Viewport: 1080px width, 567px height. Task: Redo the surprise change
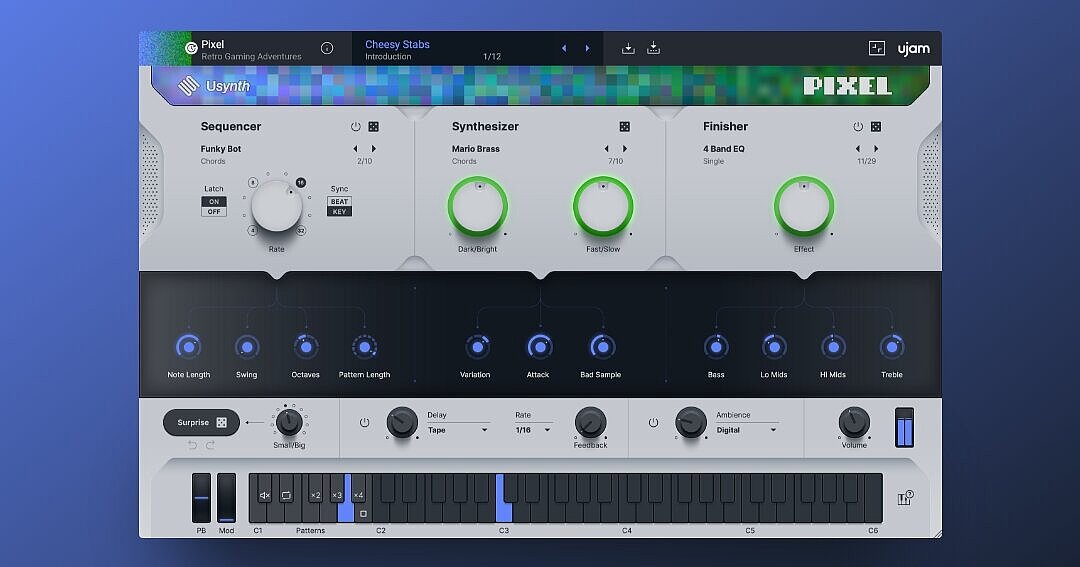click(x=210, y=446)
